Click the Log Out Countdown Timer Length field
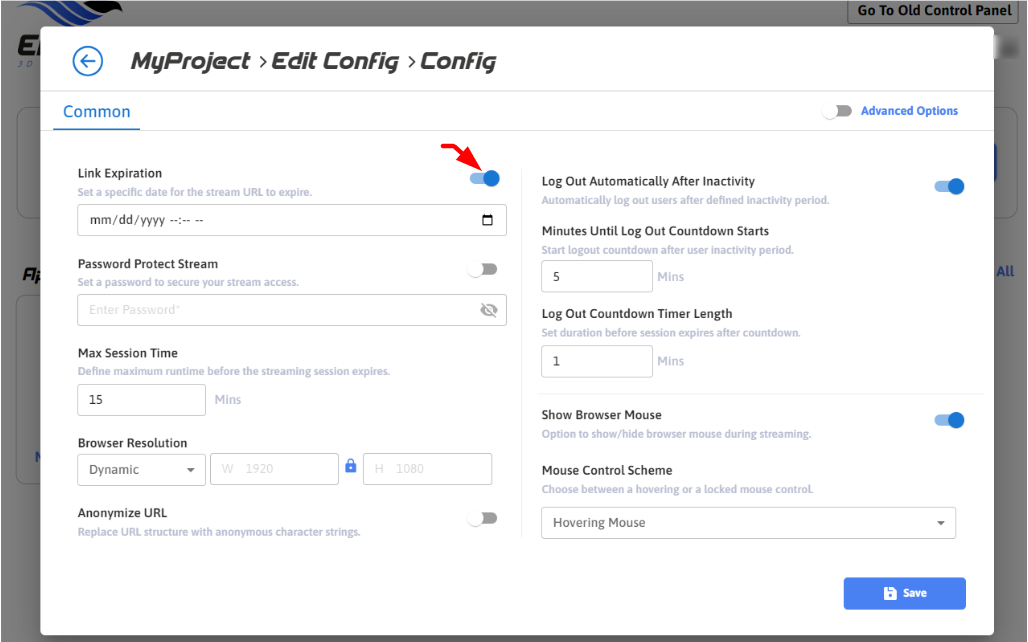The image size is (1028, 642). 596,361
